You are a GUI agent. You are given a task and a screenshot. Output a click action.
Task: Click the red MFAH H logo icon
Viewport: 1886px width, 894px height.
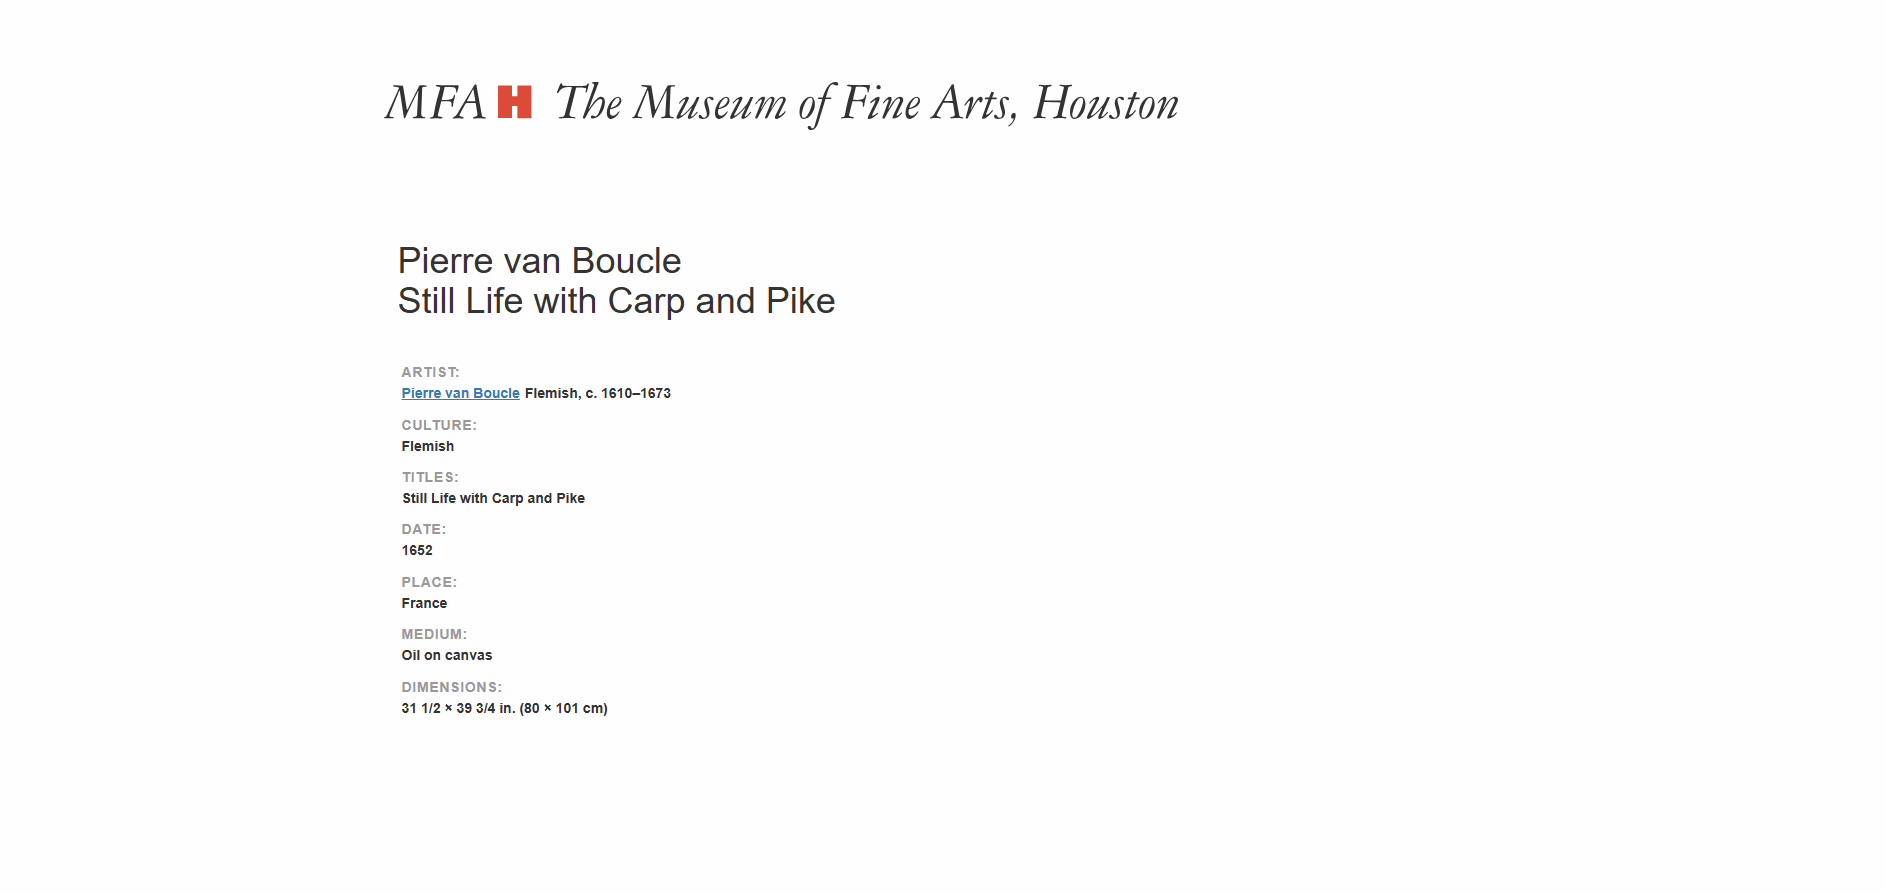[x=514, y=102]
